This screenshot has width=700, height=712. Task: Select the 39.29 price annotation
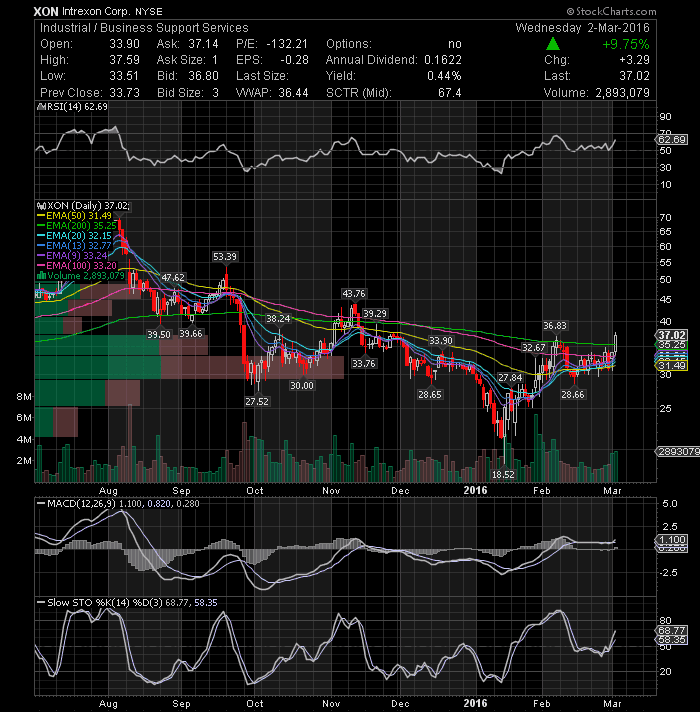(x=375, y=314)
